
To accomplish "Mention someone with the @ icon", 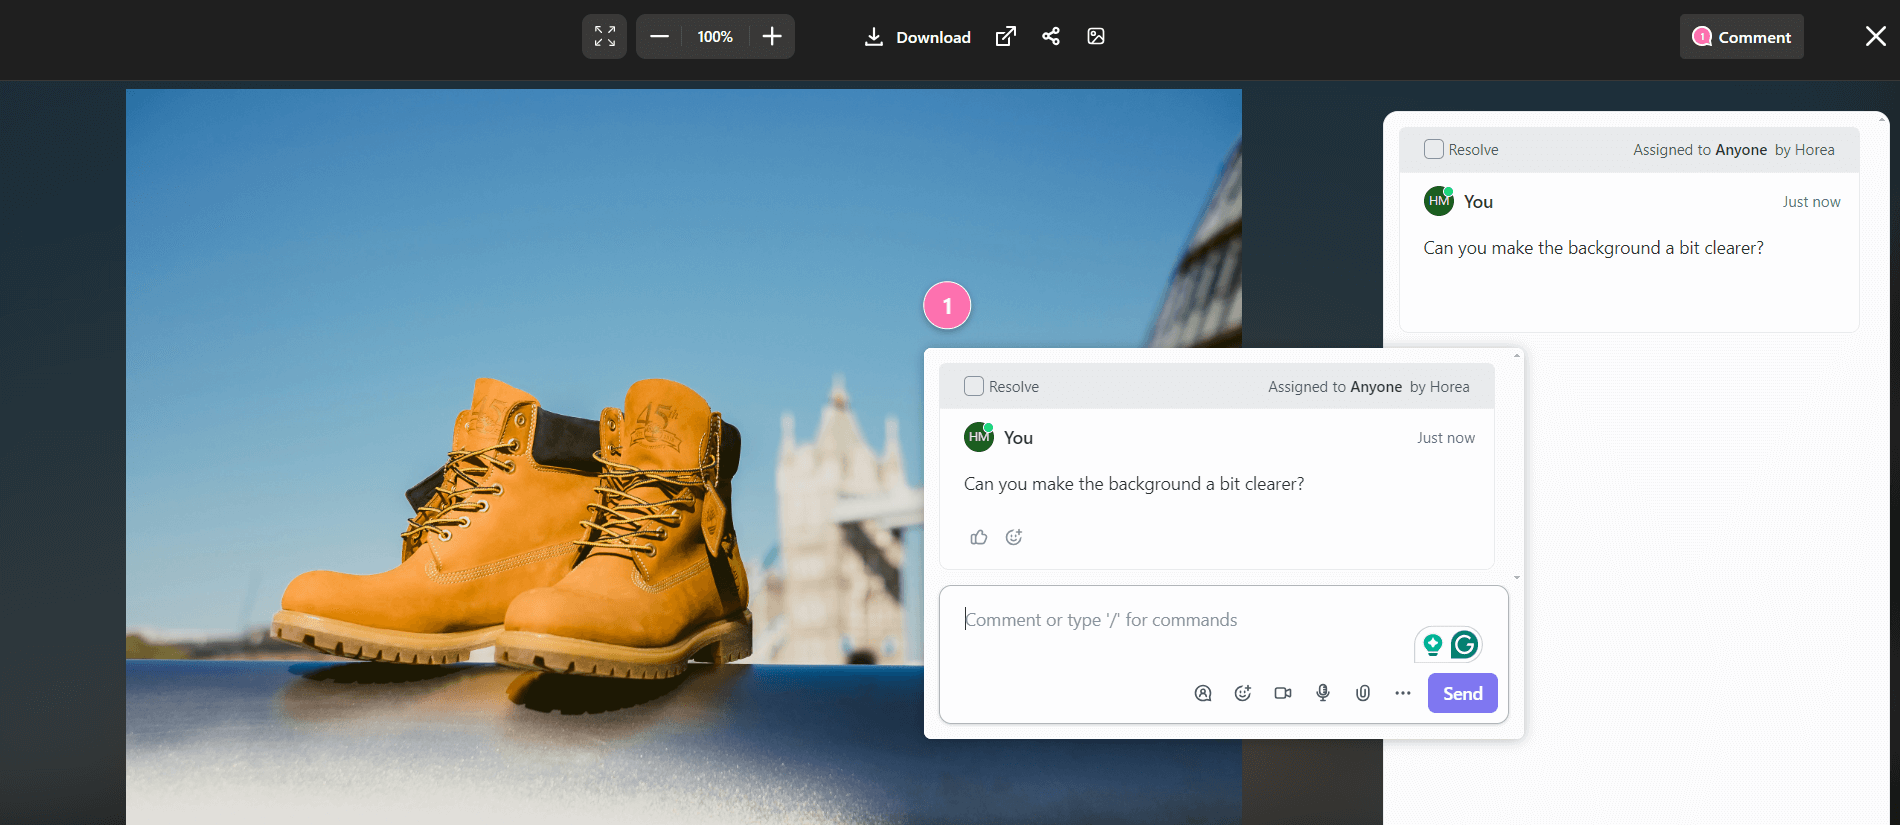I will coord(1203,693).
